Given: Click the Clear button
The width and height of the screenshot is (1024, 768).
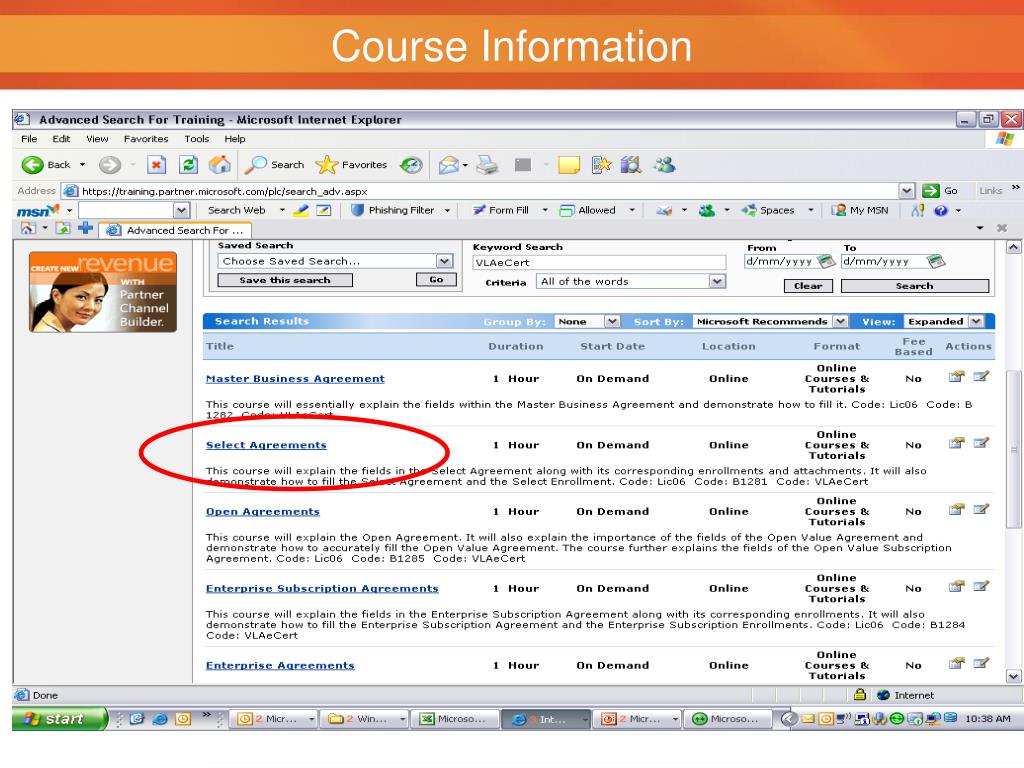Looking at the screenshot, I should [808, 286].
